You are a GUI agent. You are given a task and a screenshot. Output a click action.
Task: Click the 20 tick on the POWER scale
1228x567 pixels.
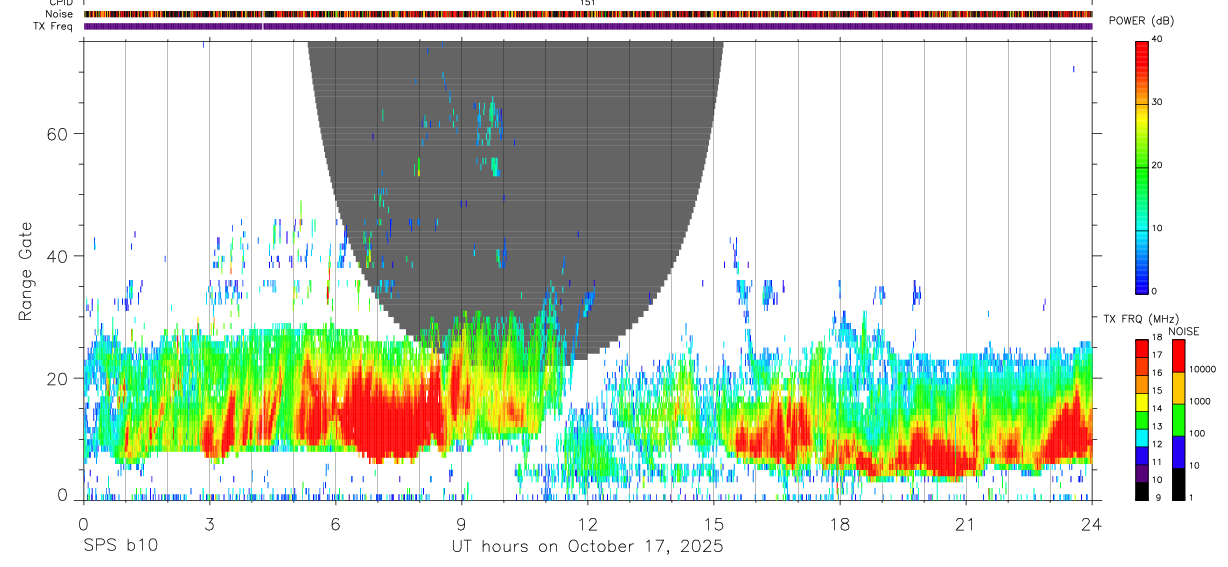(1158, 165)
